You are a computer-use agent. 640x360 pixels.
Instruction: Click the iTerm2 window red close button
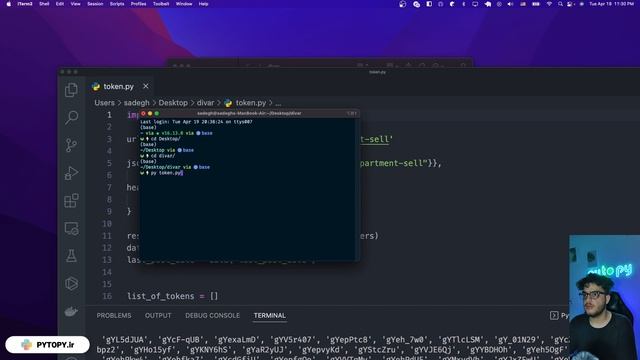coord(143,113)
